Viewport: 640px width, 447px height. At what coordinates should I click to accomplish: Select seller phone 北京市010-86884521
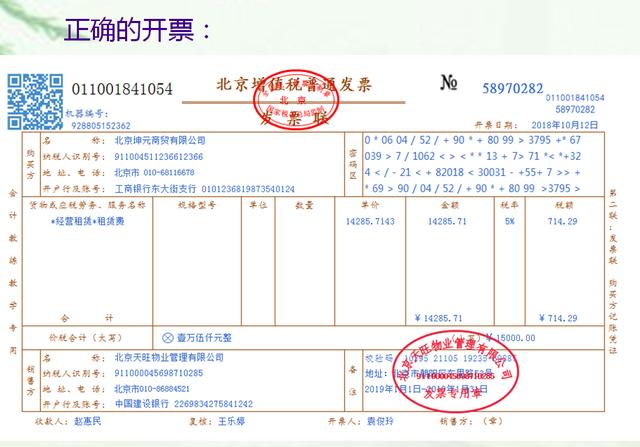(152, 389)
